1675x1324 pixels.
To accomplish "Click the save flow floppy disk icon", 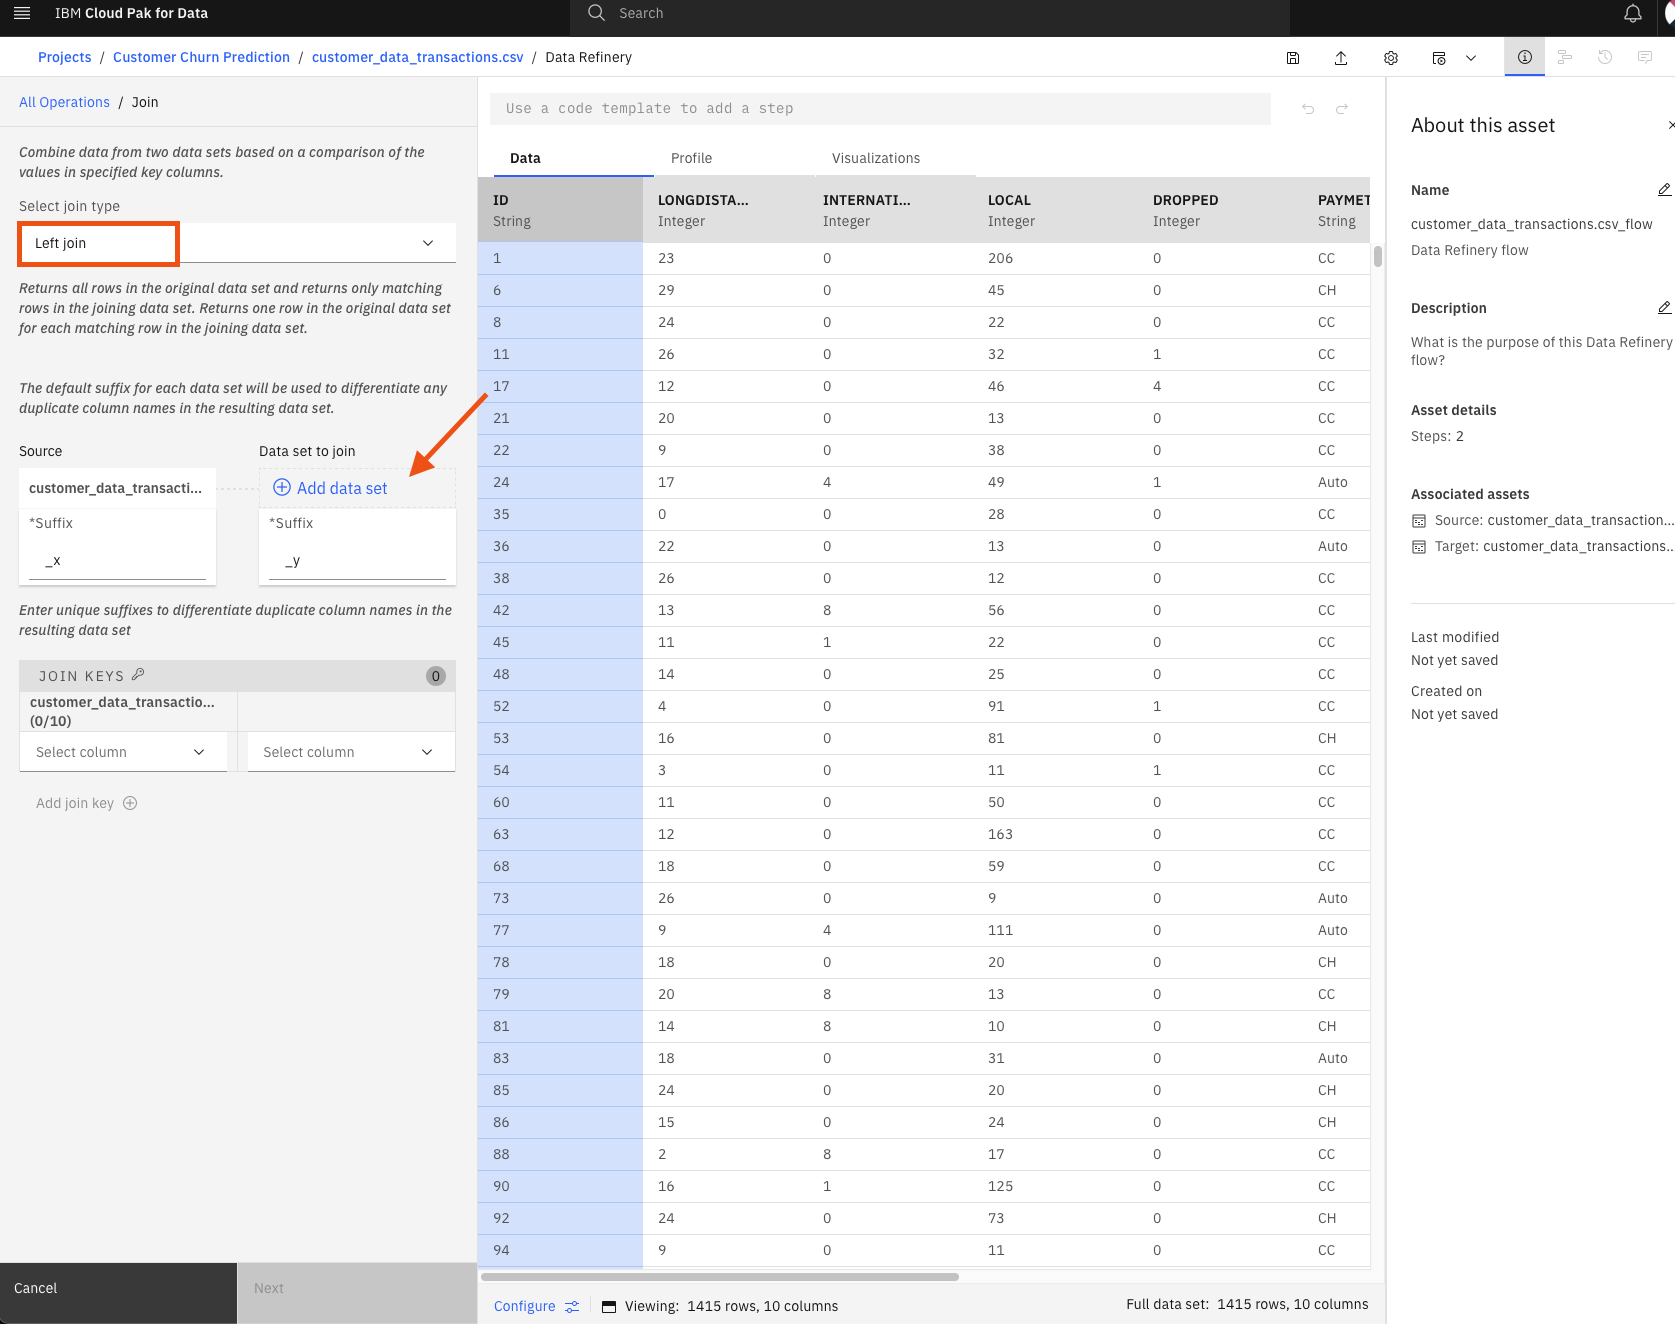I will click(1293, 58).
